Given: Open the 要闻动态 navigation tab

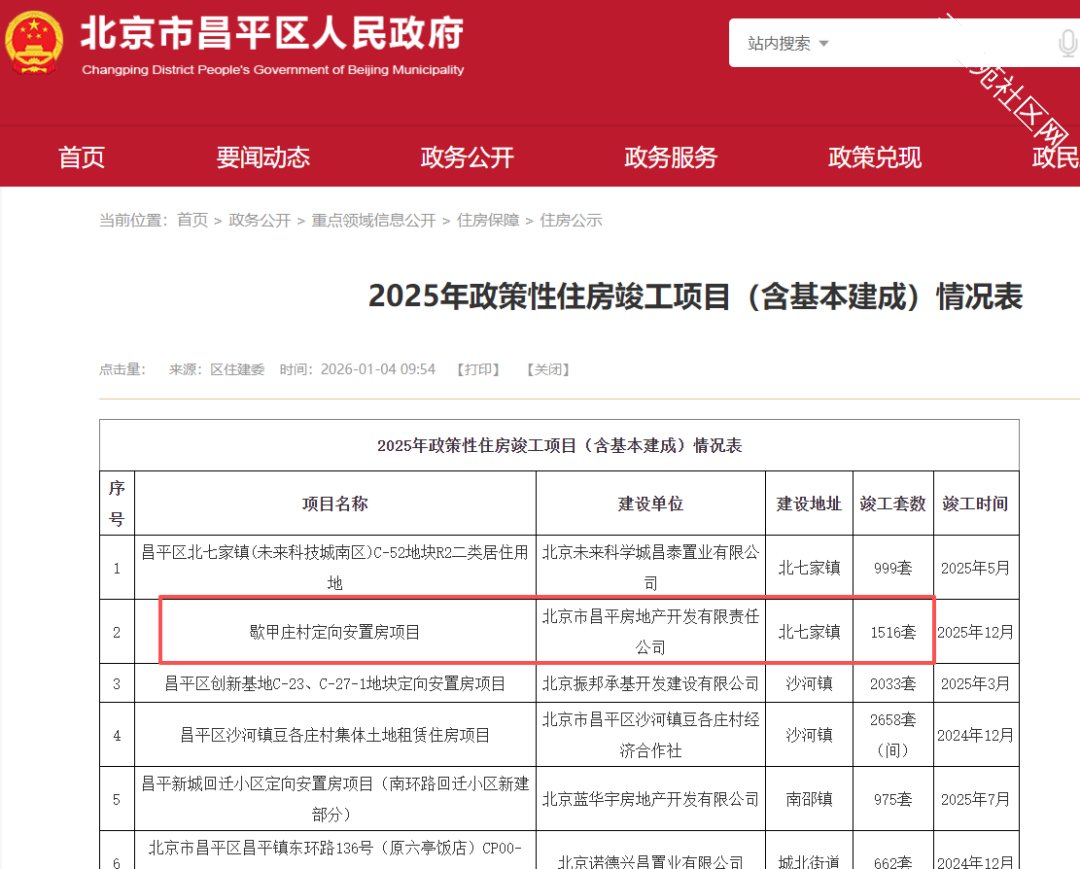Looking at the screenshot, I should pos(263,157).
